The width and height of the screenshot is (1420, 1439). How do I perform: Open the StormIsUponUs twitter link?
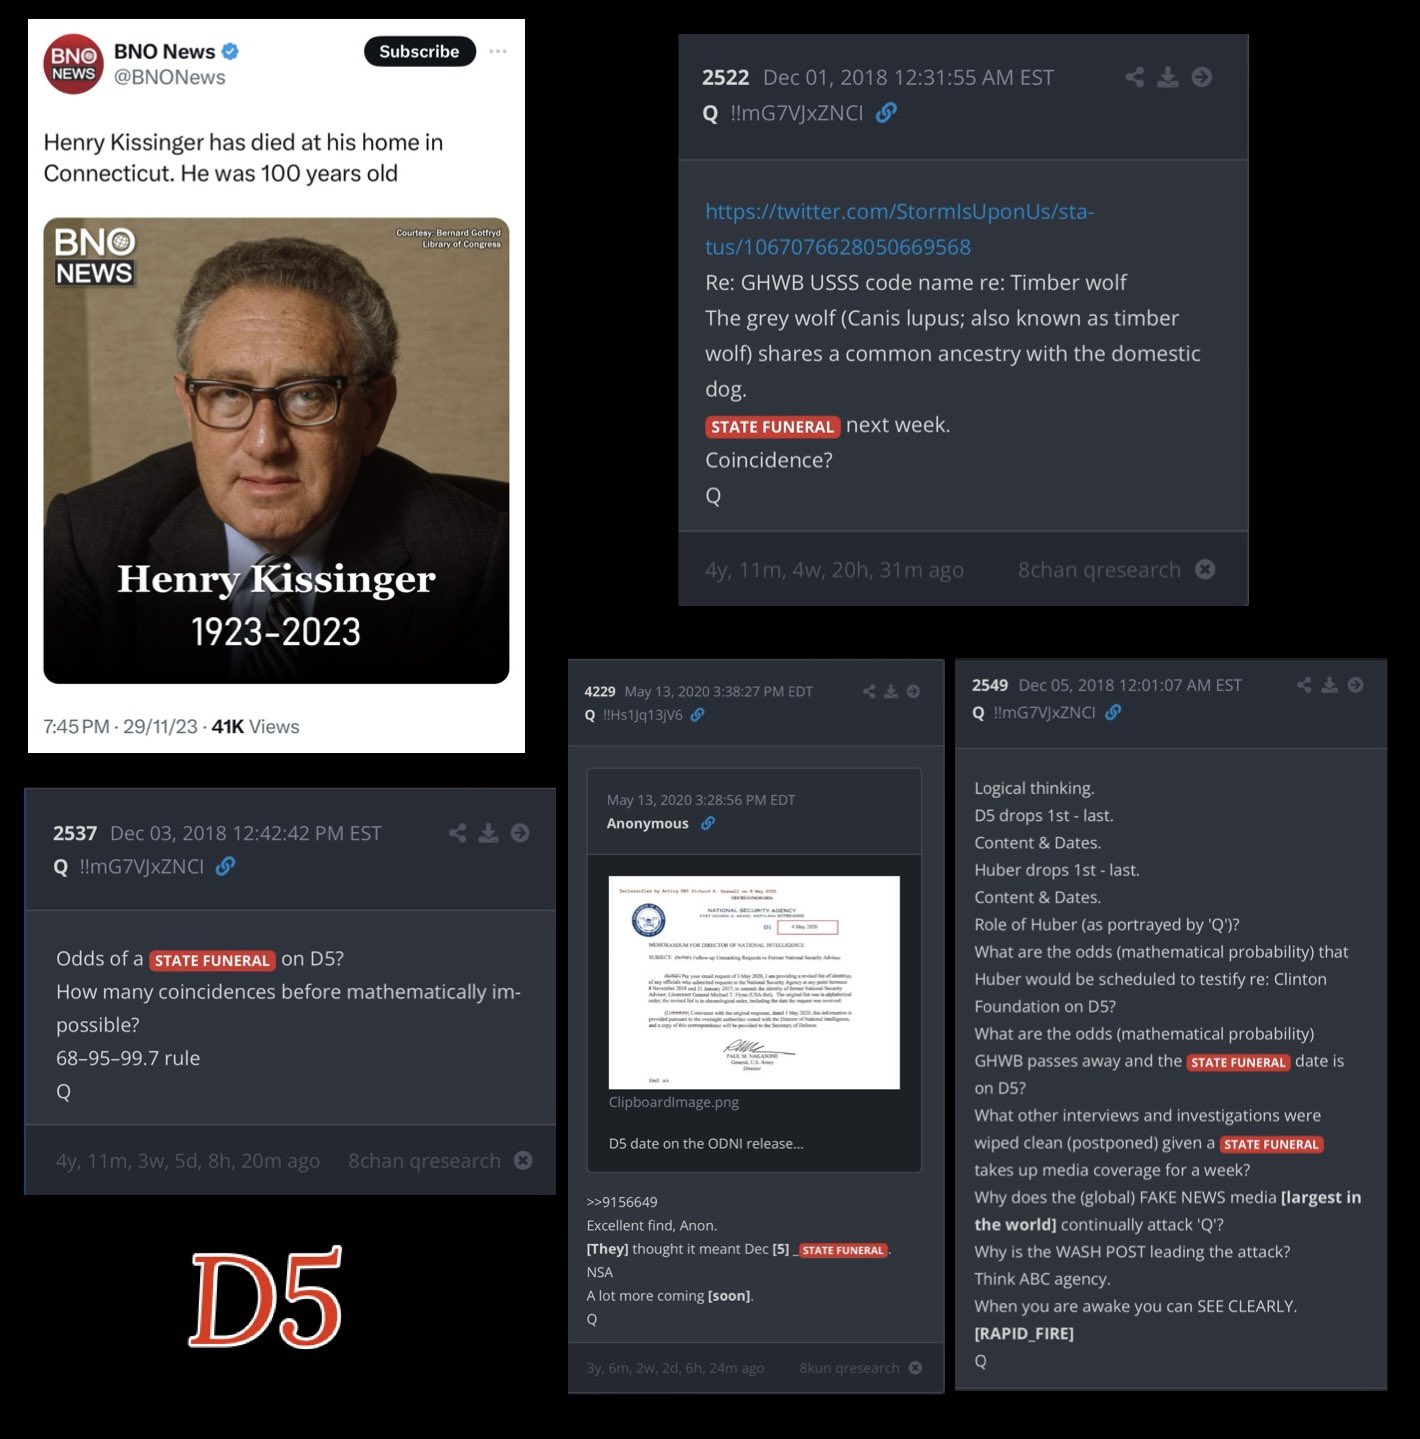pyautogui.click(x=899, y=229)
